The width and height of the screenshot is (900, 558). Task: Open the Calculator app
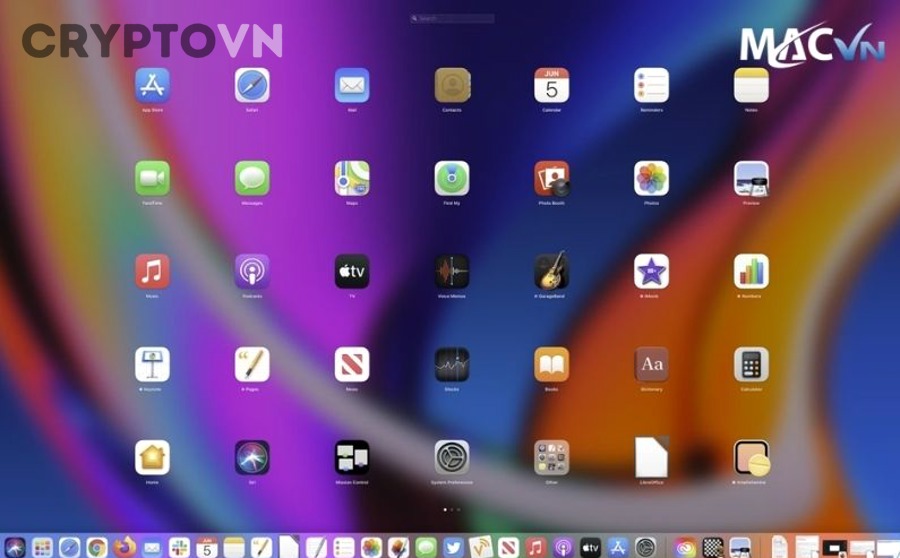pyautogui.click(x=751, y=364)
